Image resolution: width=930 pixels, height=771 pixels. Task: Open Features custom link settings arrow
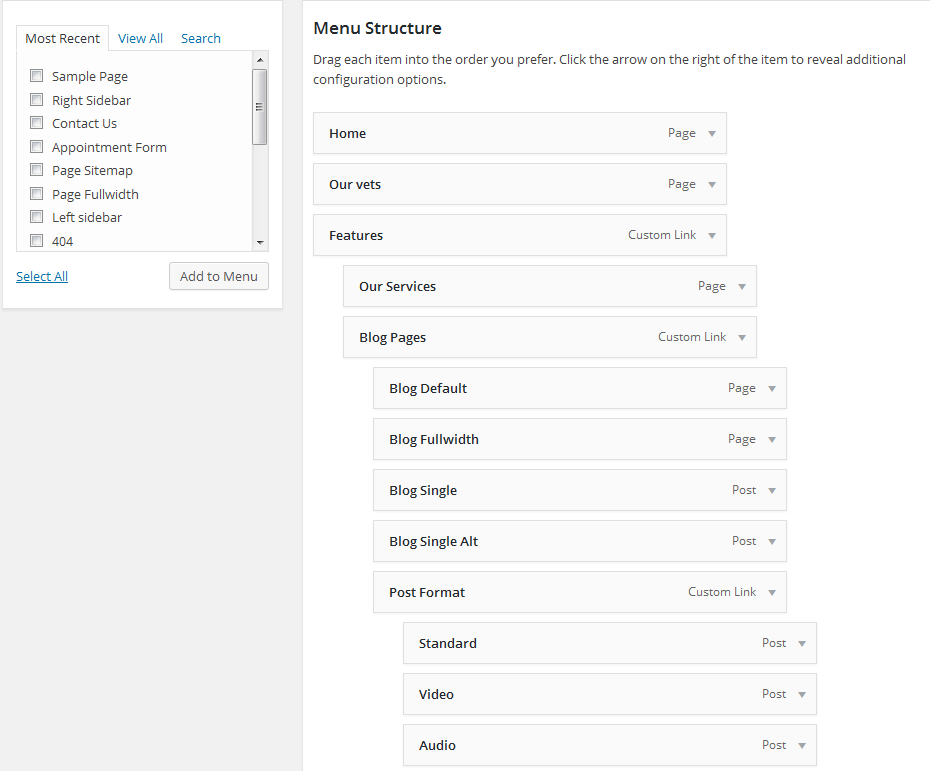pos(712,235)
